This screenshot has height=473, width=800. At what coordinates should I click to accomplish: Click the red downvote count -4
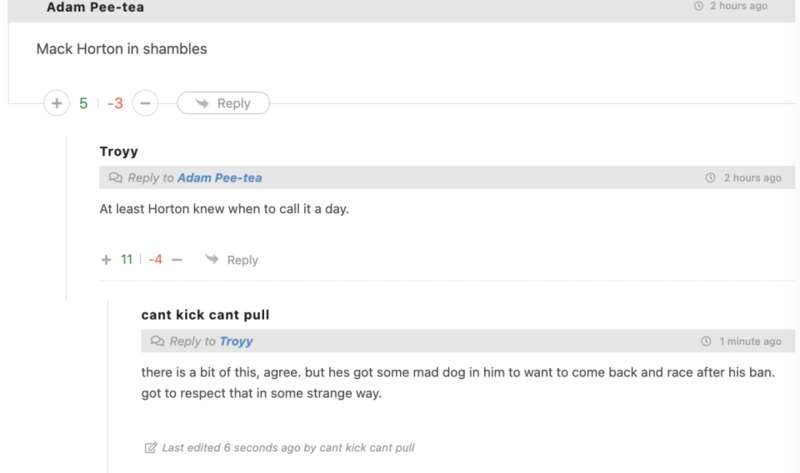[x=155, y=260]
